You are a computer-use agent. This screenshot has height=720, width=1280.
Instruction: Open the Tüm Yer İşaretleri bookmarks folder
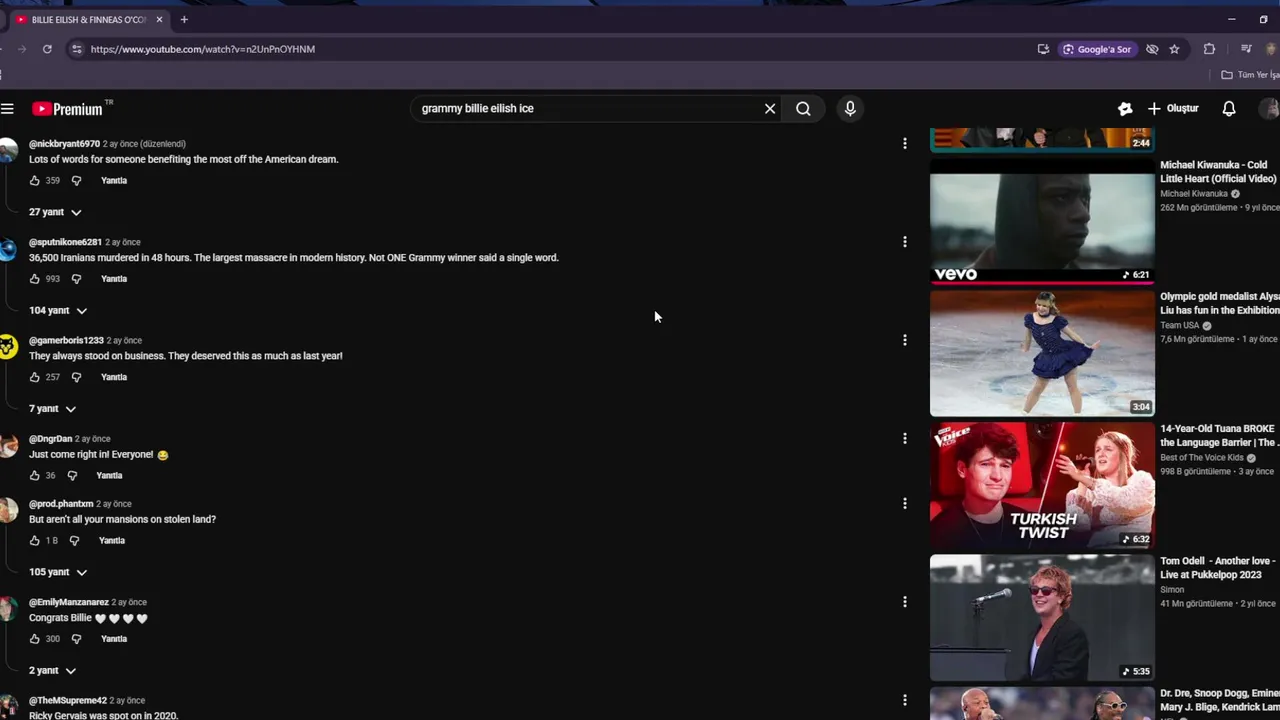pos(1250,75)
